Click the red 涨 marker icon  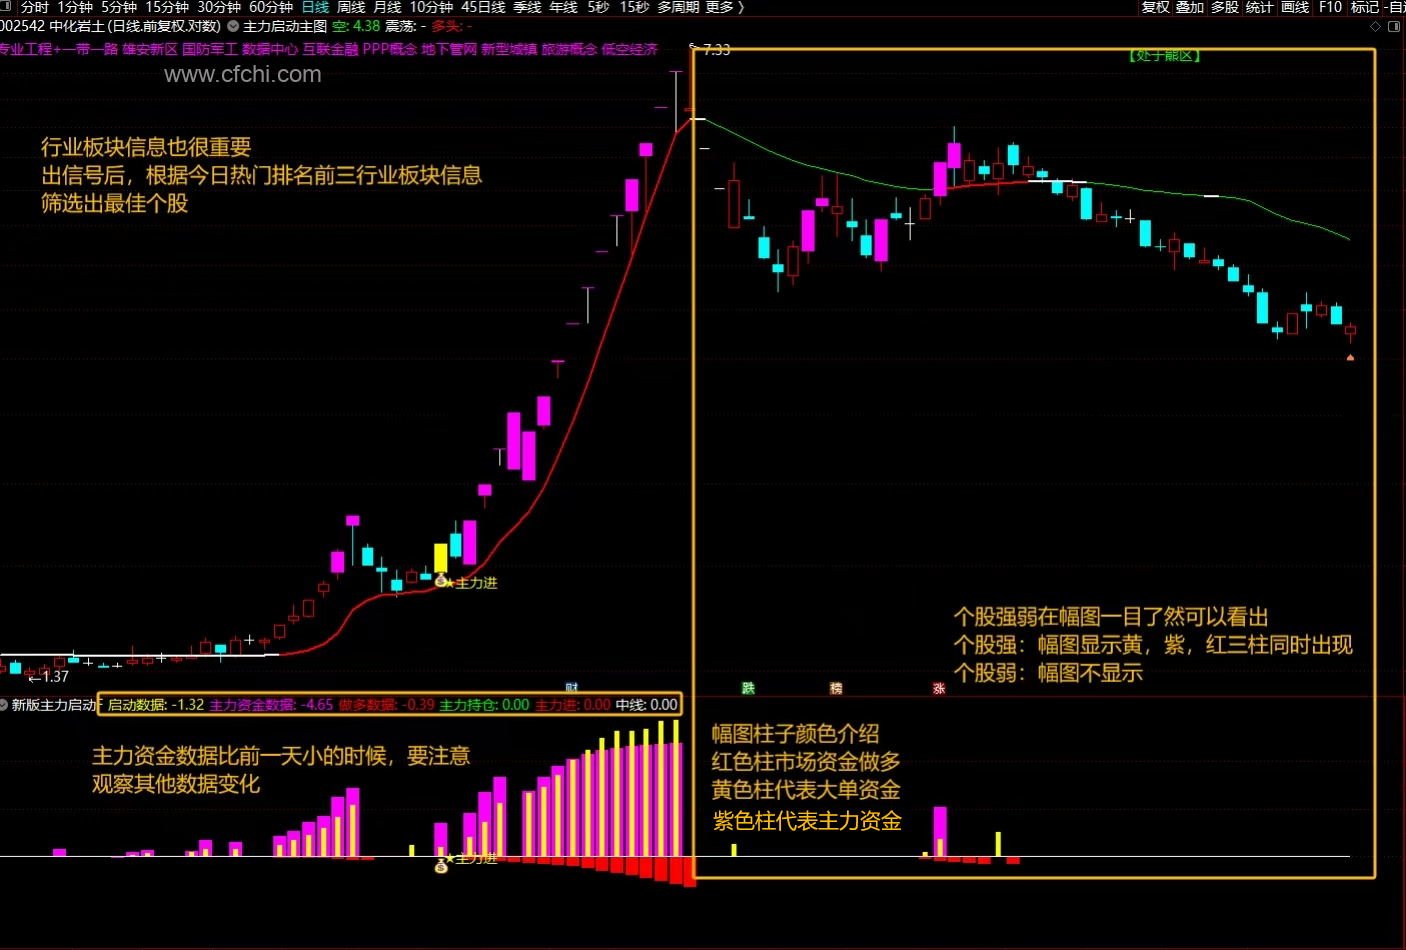coord(939,688)
